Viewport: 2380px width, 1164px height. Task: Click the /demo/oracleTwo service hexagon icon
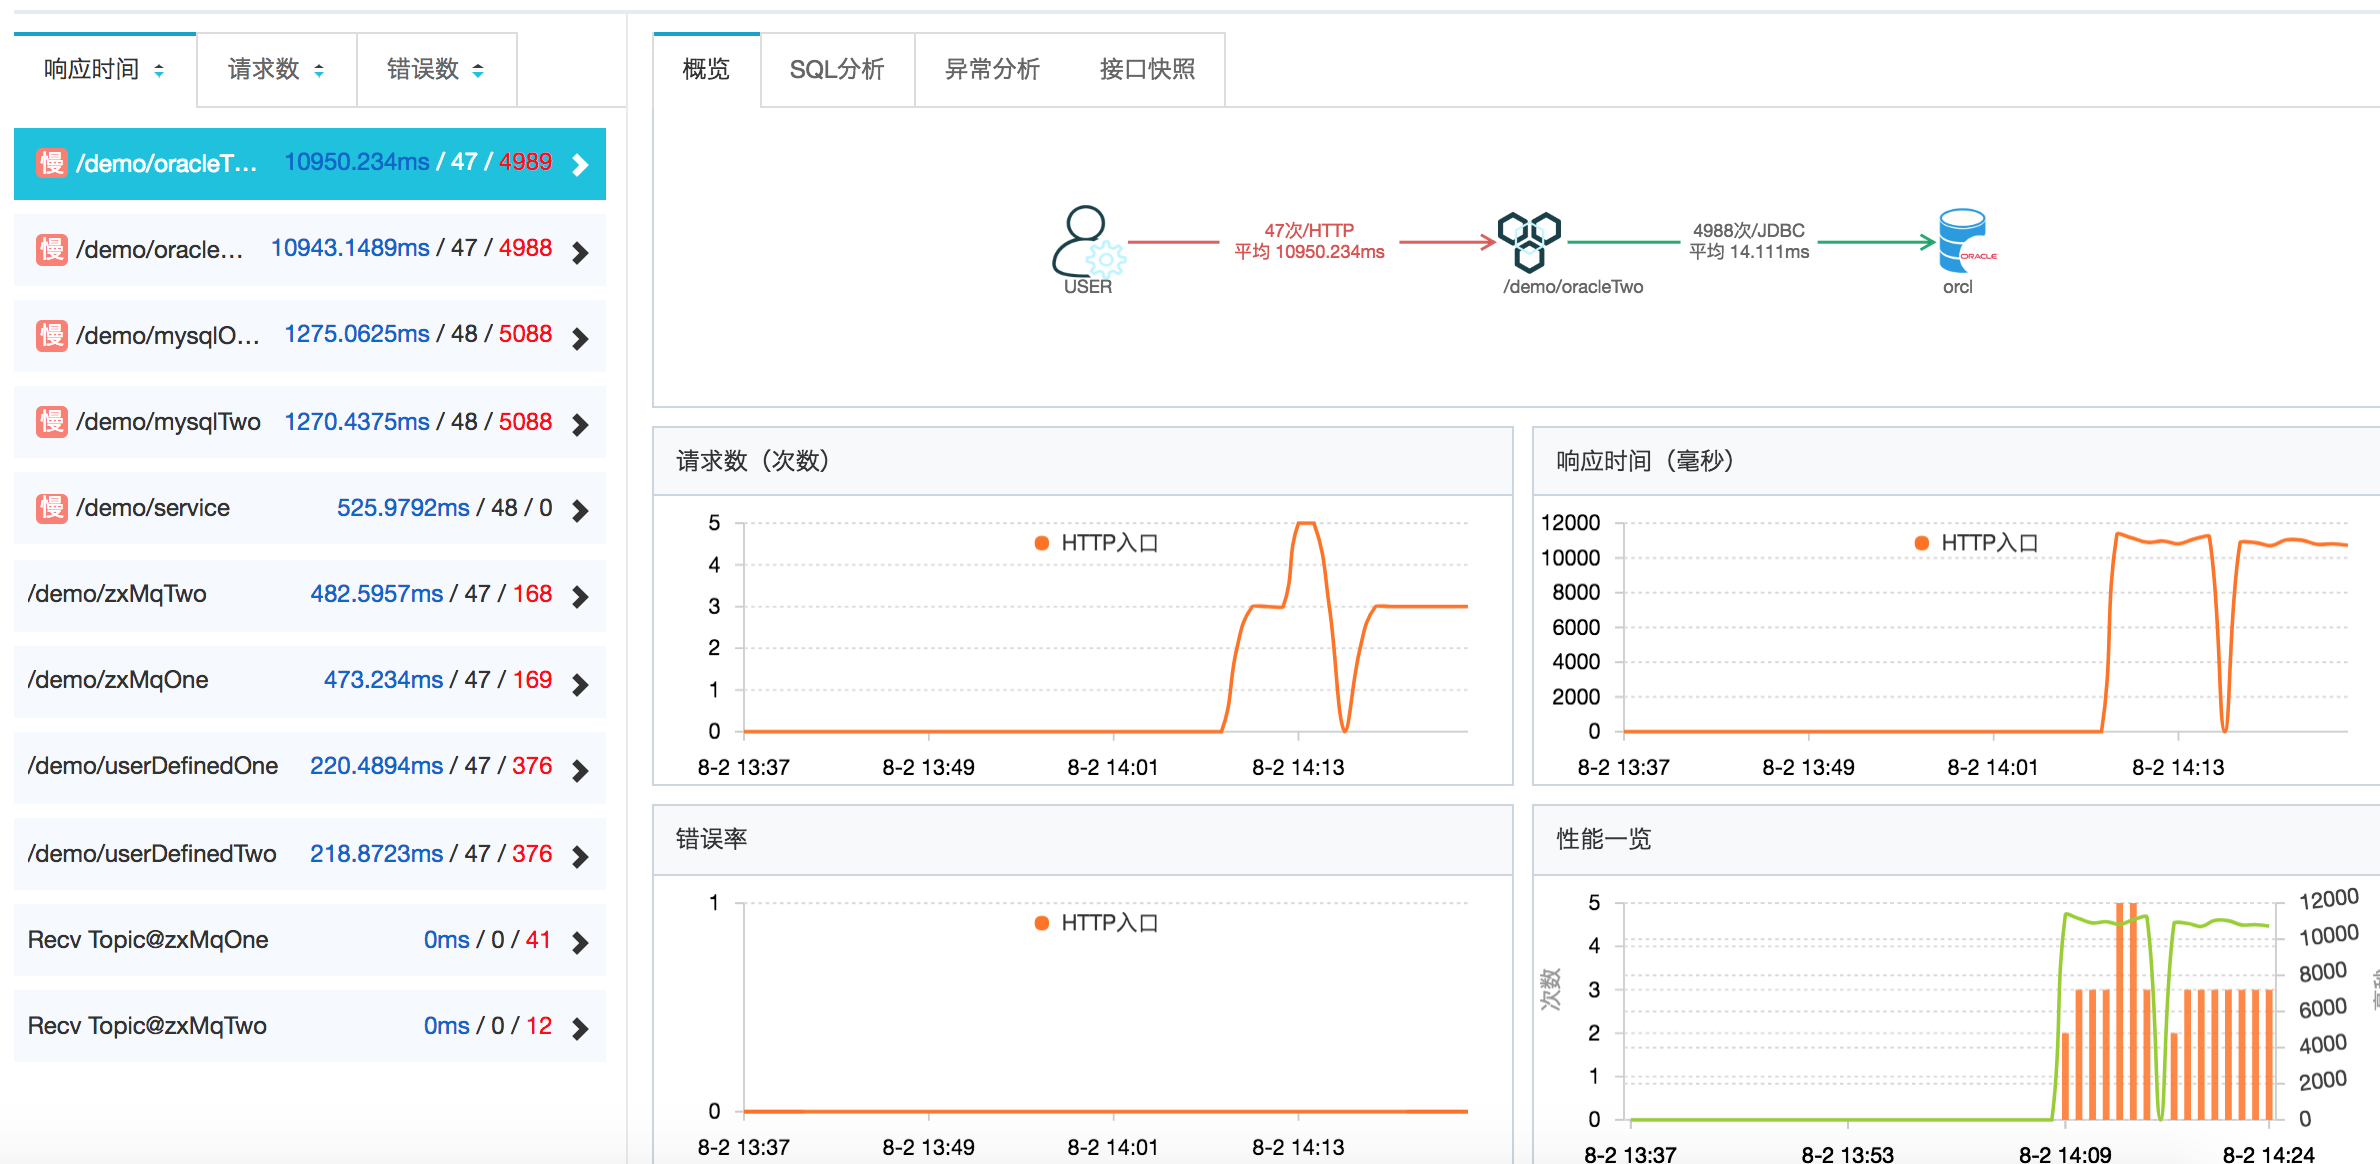tap(1529, 241)
